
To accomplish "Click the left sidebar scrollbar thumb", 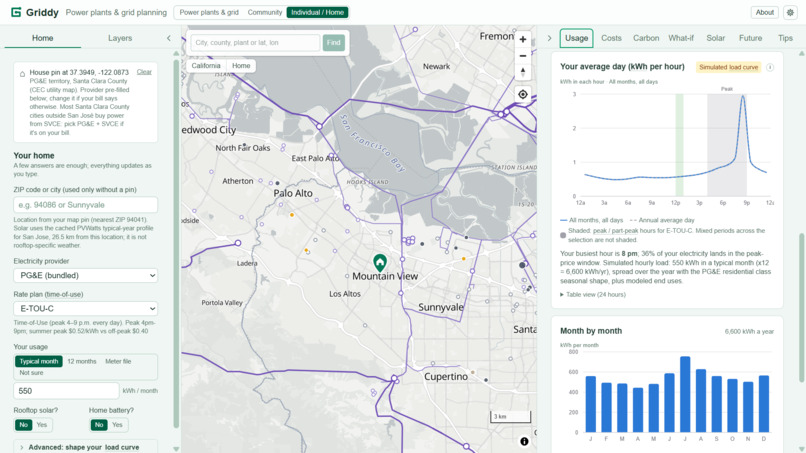I will pos(176,244).
